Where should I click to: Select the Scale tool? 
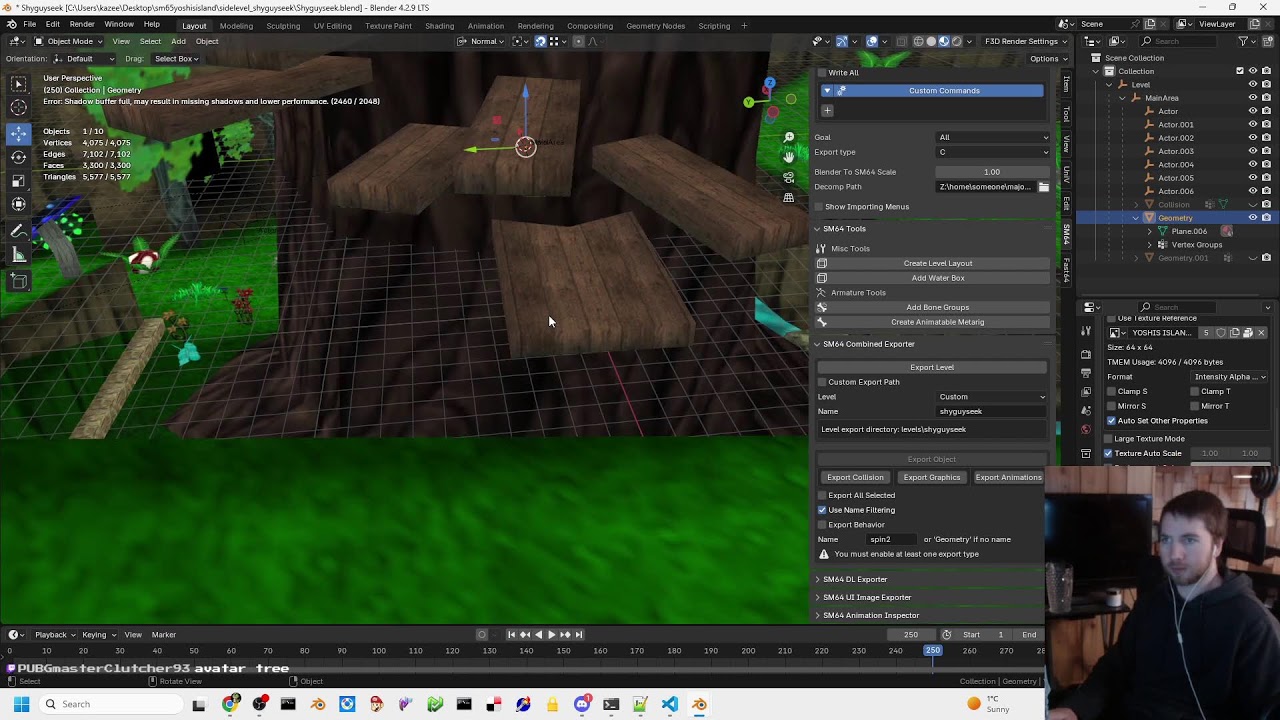[19, 181]
